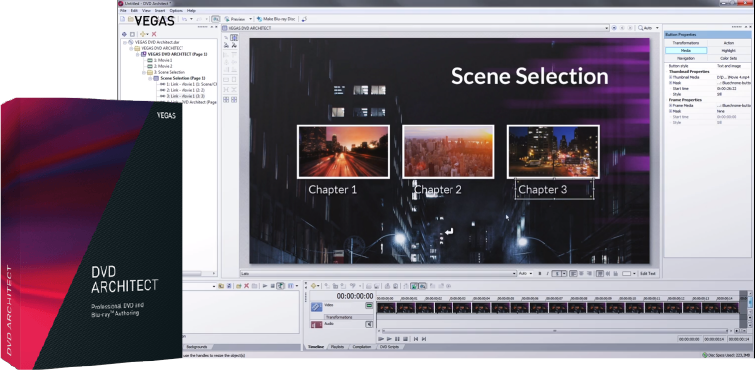Expand the Thumbnail Media property row
Screen dimensions: 755x370
tap(670, 77)
